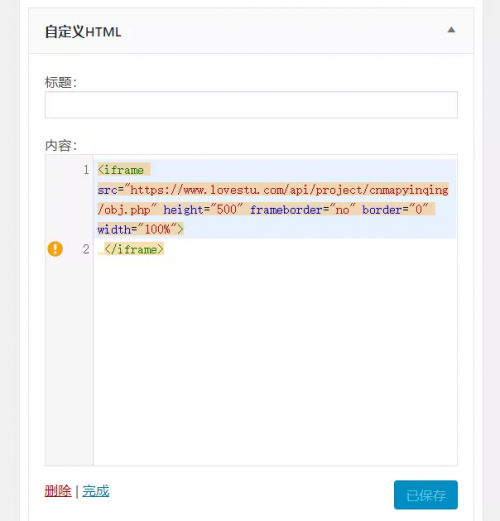Click the 内容 content label
This screenshot has height=521, width=500.
pyautogui.click(x=61, y=146)
